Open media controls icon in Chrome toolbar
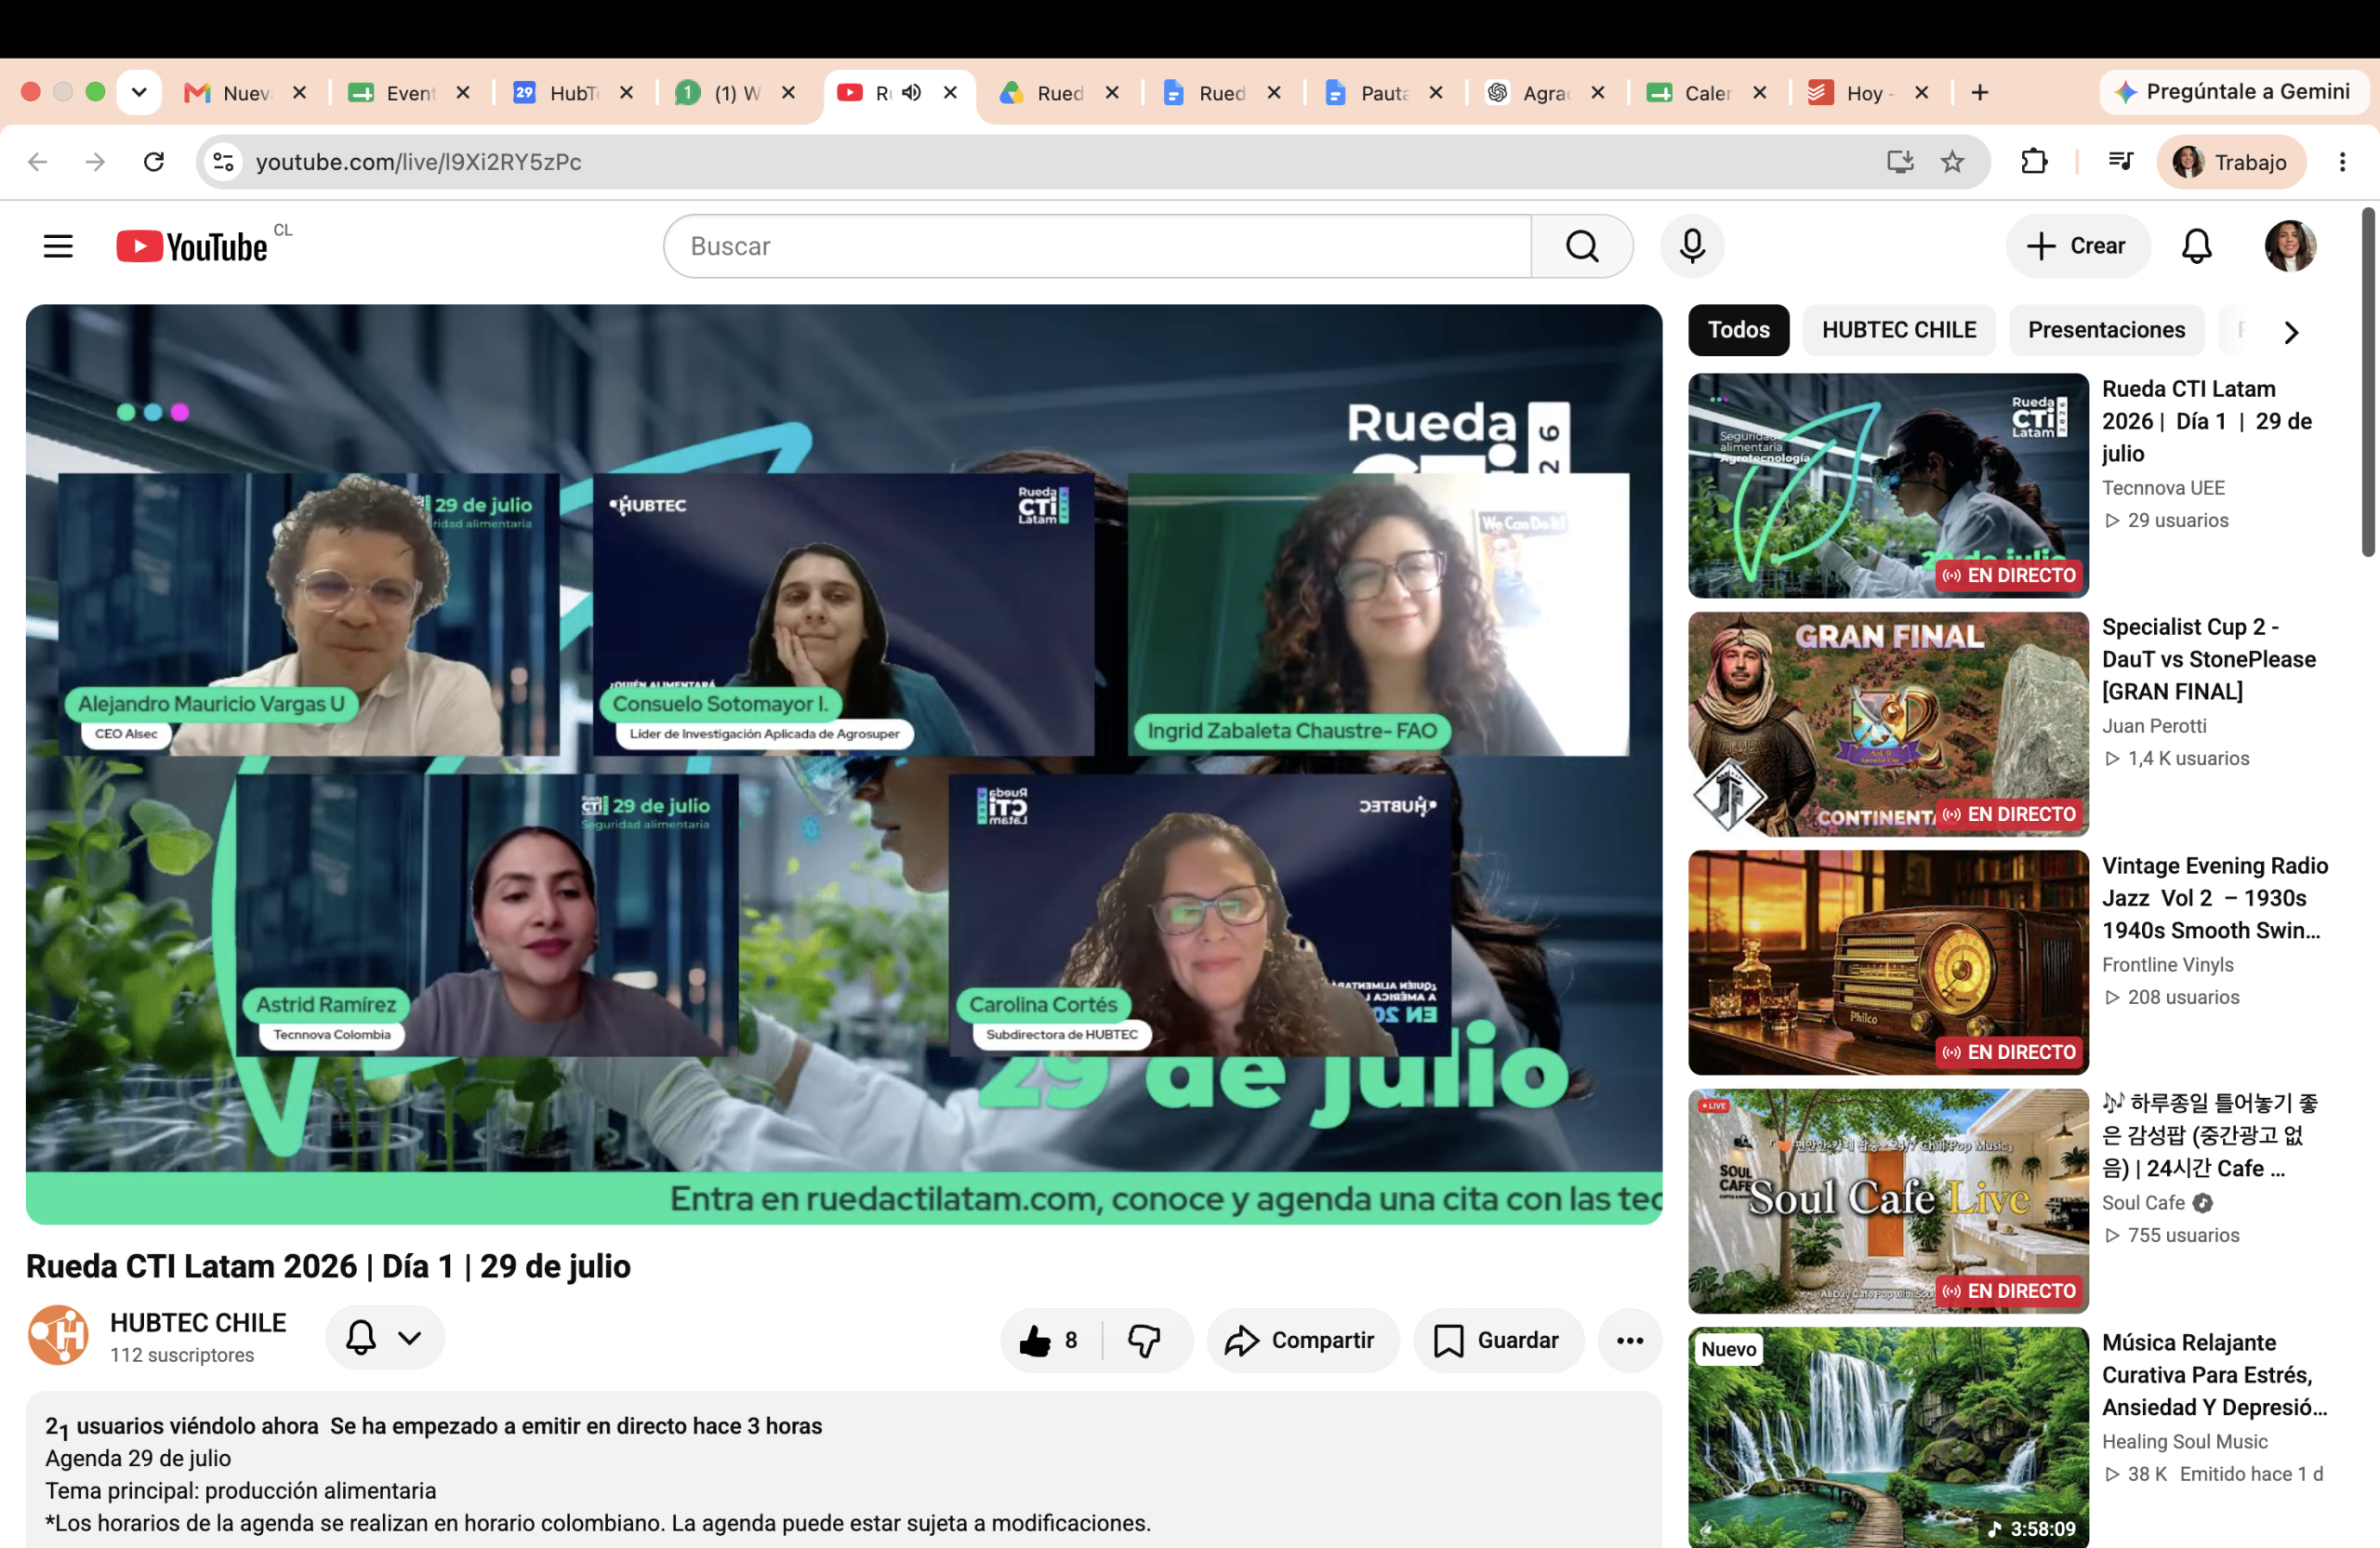The width and height of the screenshot is (2380, 1548). [2121, 162]
